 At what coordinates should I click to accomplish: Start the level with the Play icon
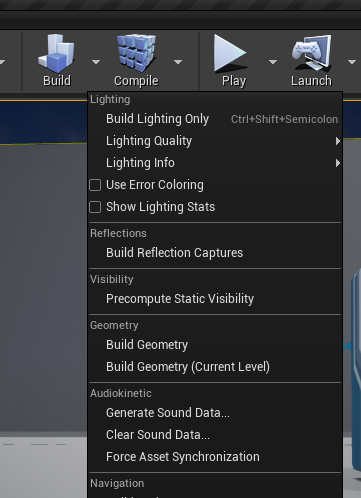[230, 53]
